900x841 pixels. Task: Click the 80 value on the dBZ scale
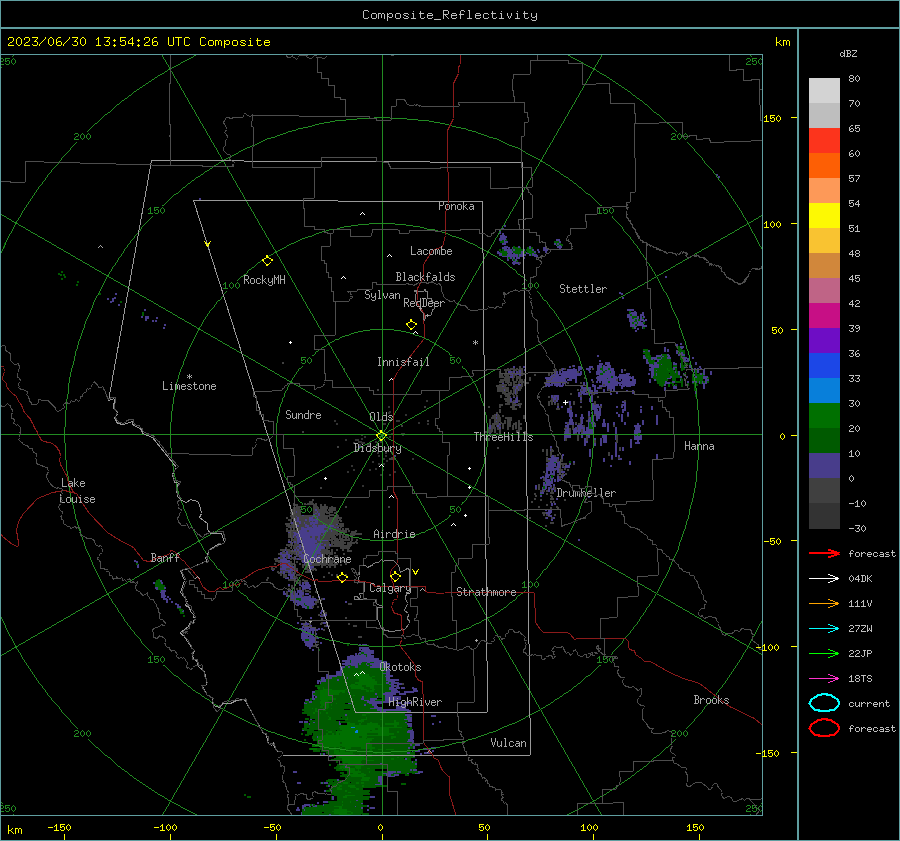(x=854, y=79)
